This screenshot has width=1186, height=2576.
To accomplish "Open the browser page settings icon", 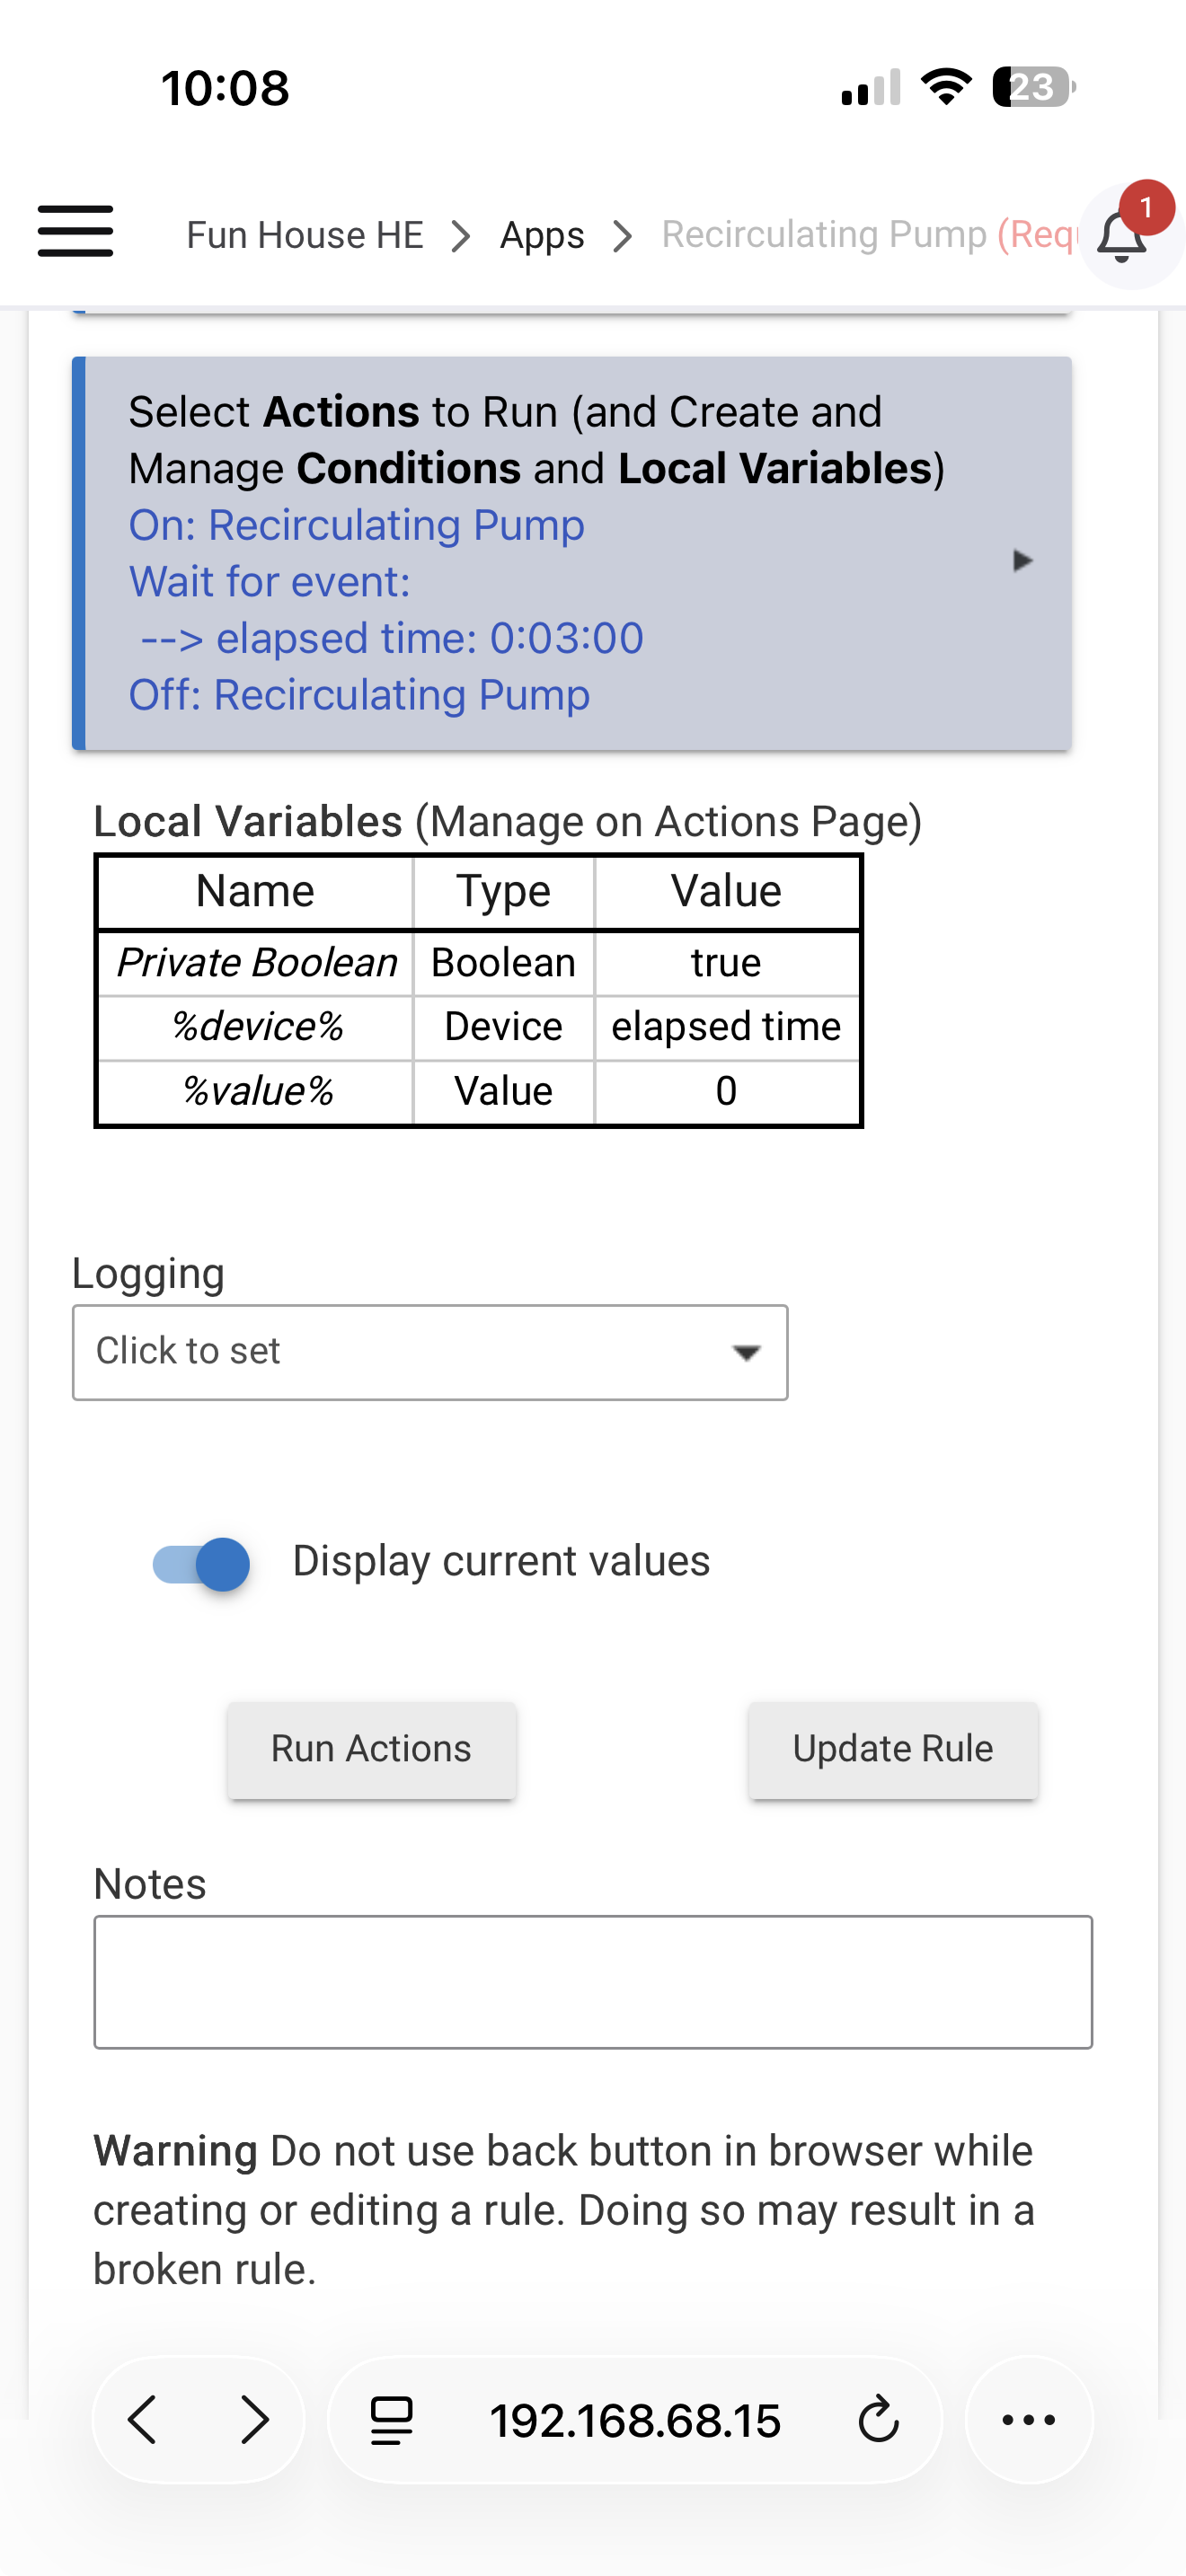I will click(391, 2420).
